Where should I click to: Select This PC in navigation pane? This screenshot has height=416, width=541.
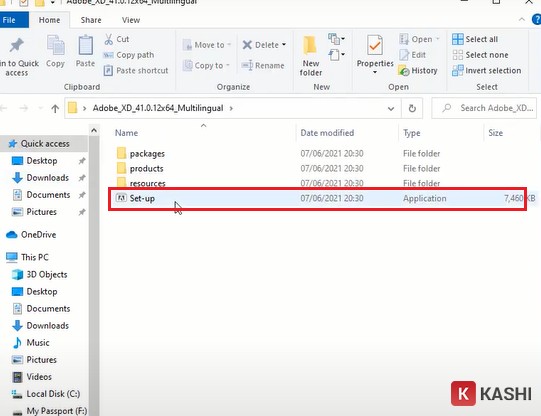pos(35,257)
